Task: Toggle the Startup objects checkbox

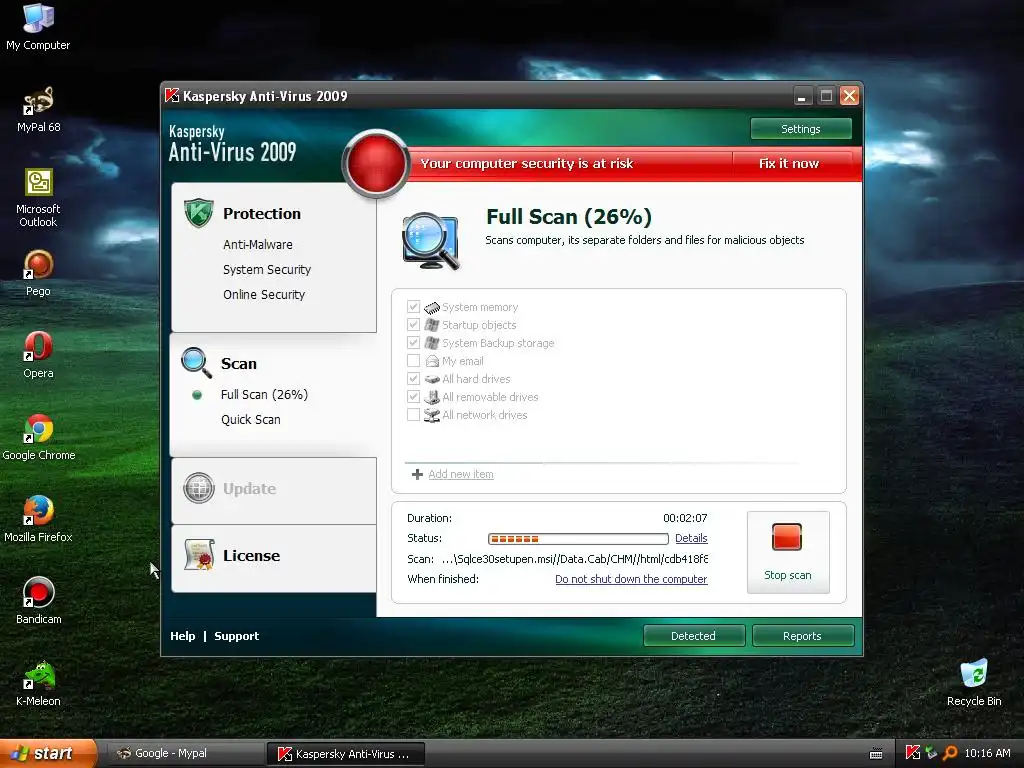Action: (x=413, y=325)
